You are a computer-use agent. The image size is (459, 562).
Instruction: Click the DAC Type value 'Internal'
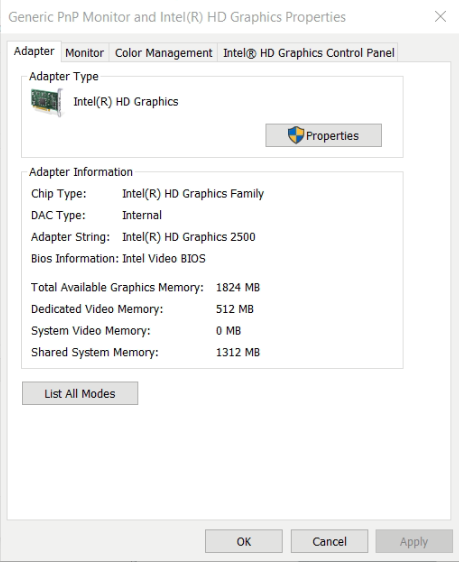pos(142,215)
